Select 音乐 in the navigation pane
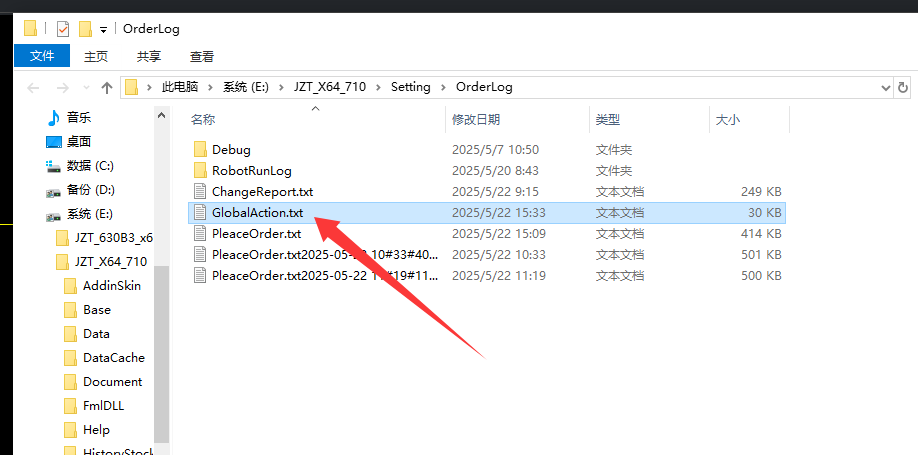This screenshot has height=455, width=918. pos(79,117)
